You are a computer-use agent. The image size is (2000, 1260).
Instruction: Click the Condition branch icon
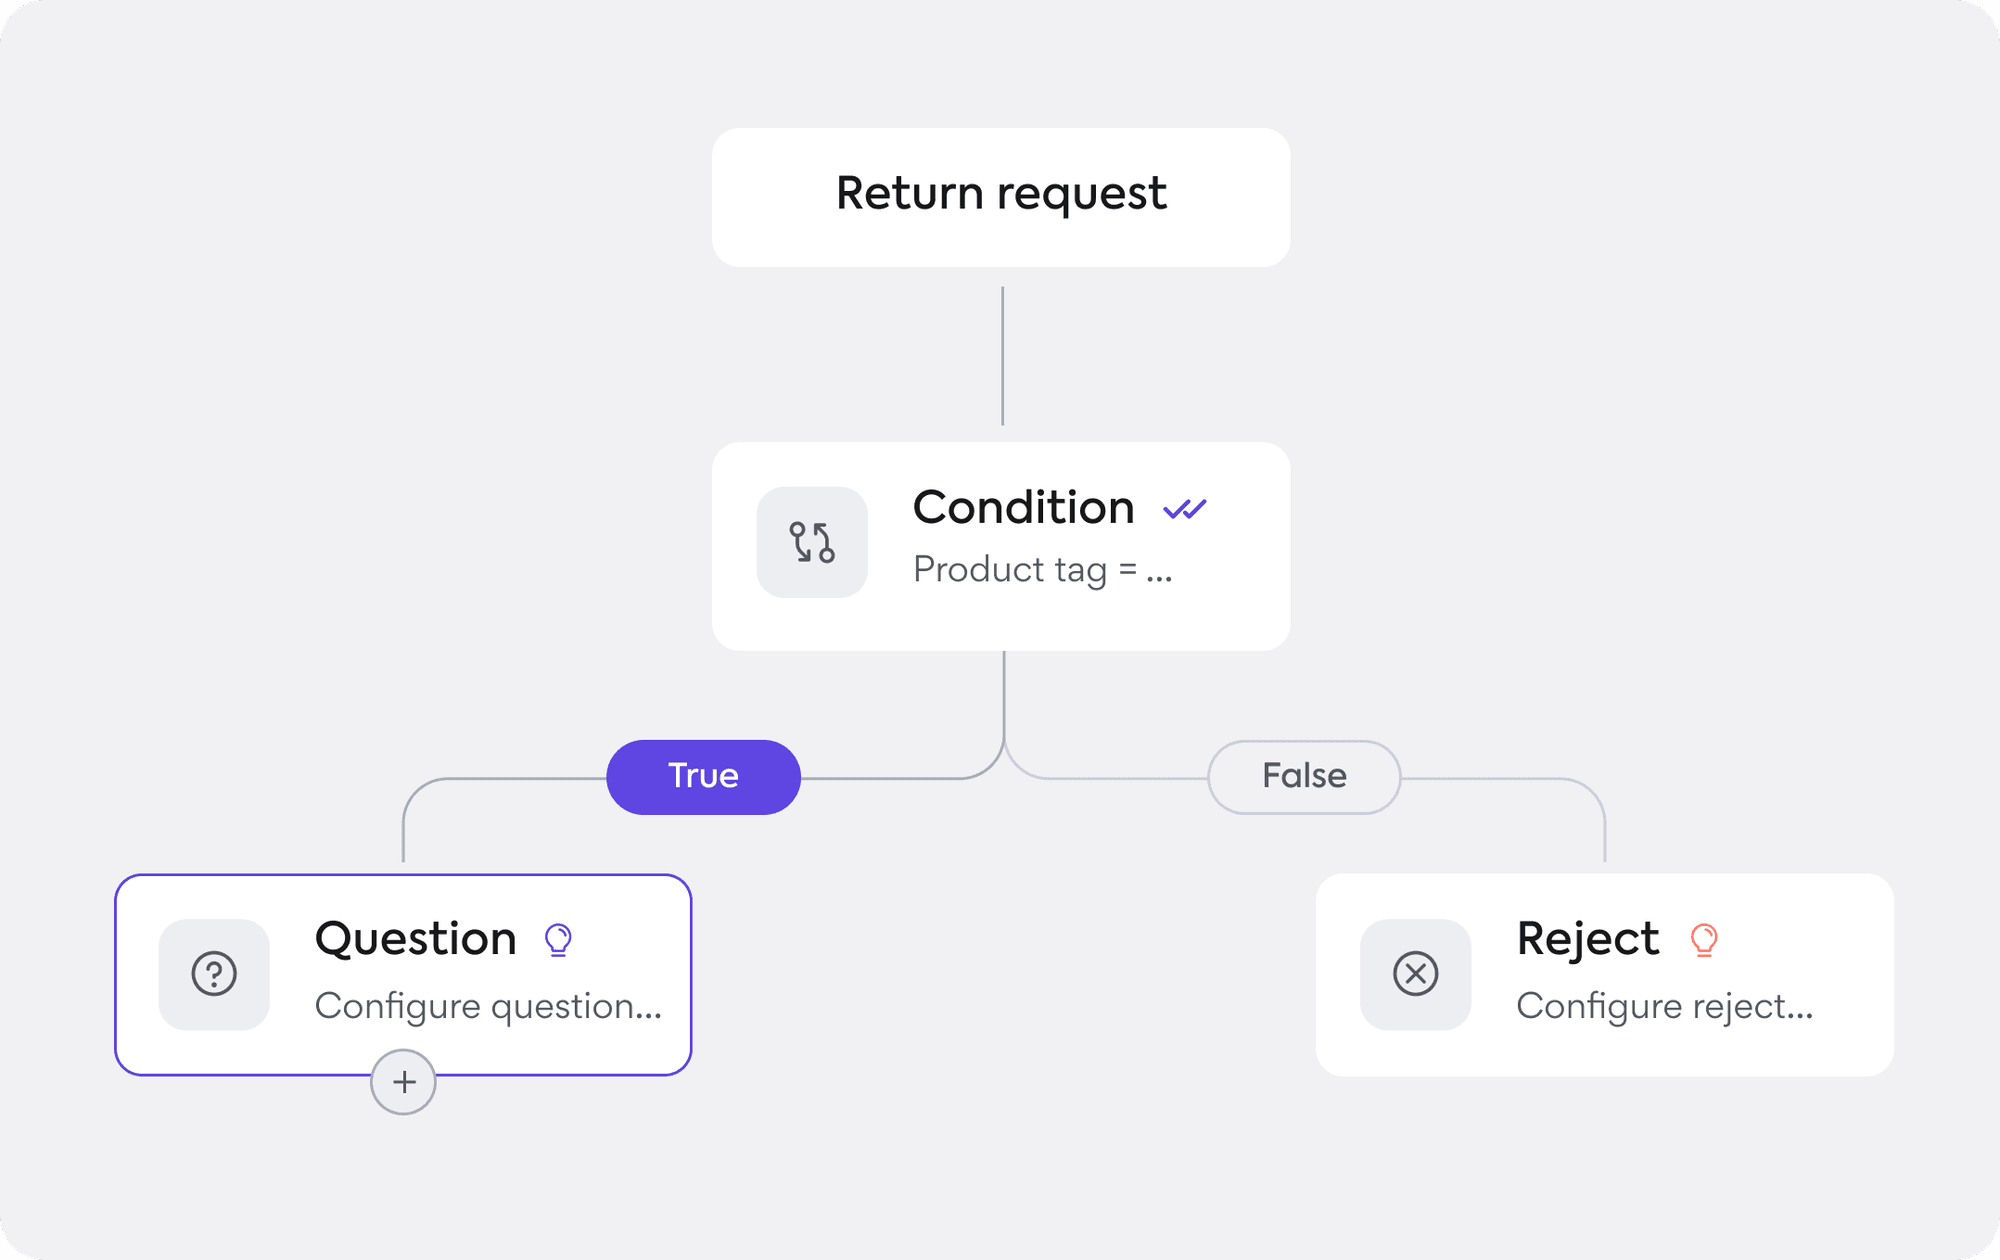(x=812, y=542)
